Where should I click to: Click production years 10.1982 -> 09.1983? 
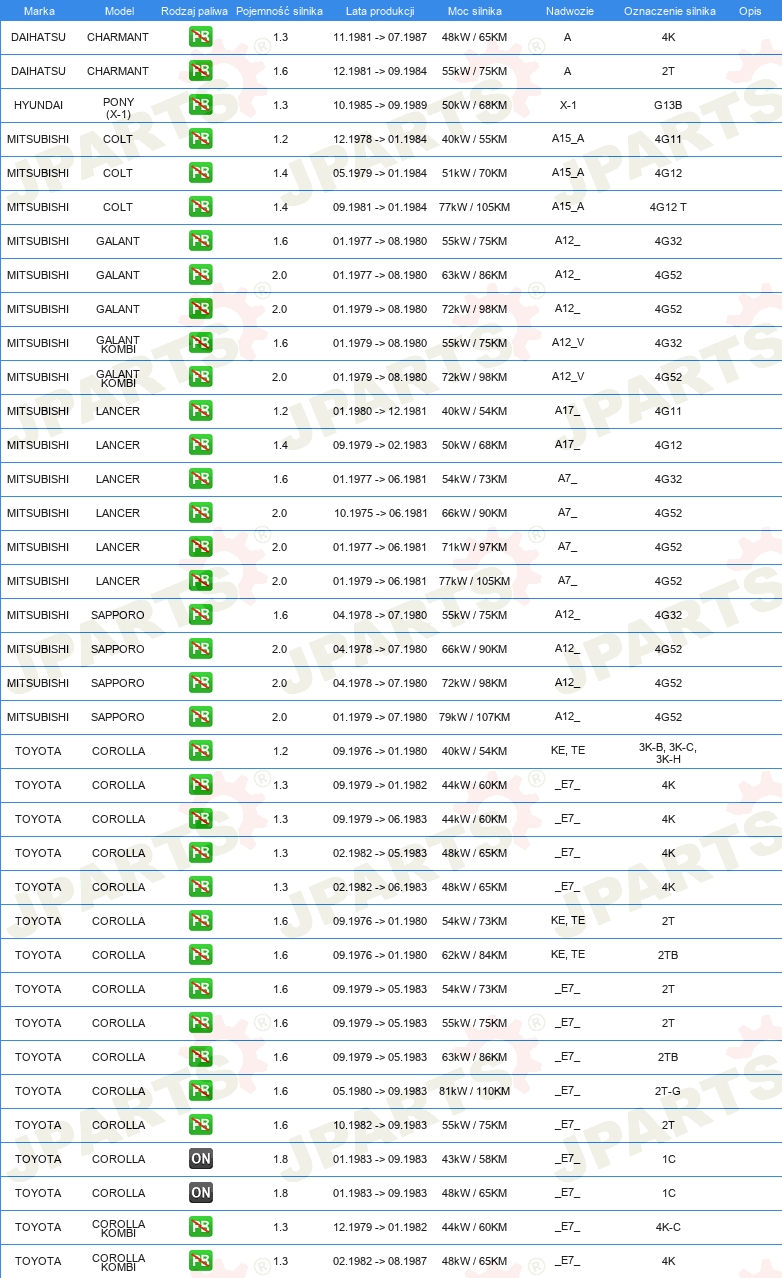coord(380,1125)
